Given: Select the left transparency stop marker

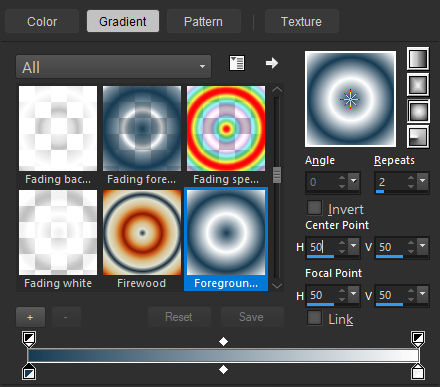Looking at the screenshot, I should (29, 339).
